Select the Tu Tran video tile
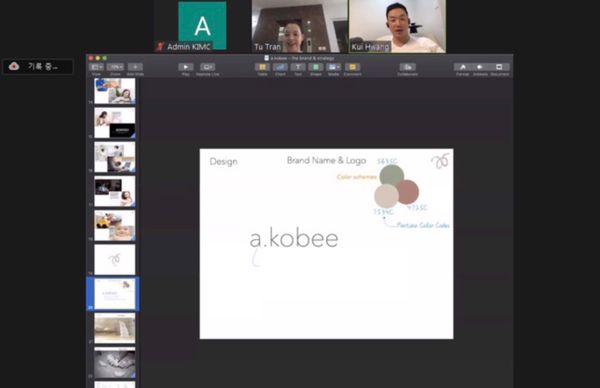Screen dimensions: 600x388 click(x=300, y=26)
